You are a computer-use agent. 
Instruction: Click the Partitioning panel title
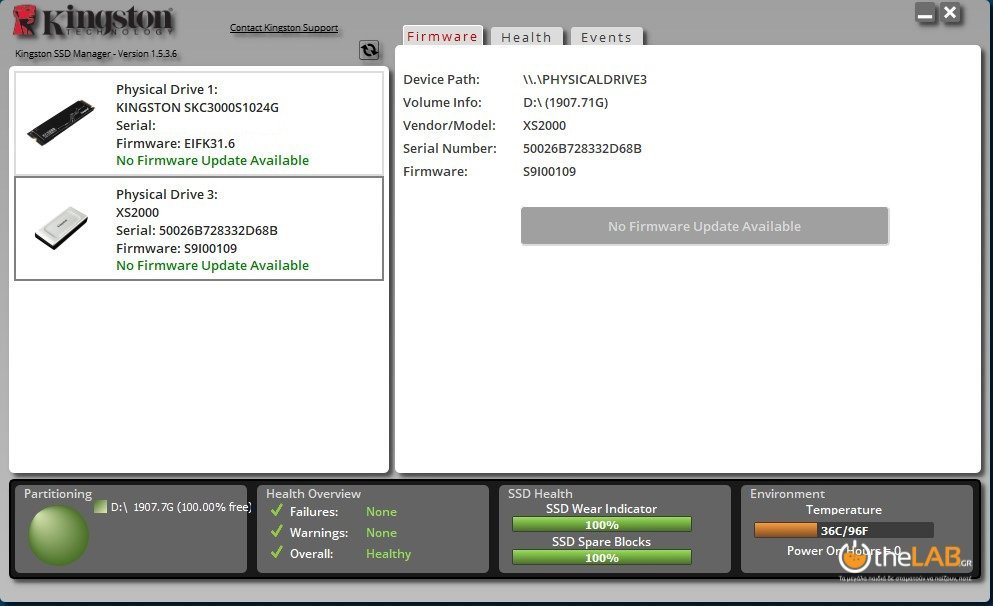tap(58, 493)
